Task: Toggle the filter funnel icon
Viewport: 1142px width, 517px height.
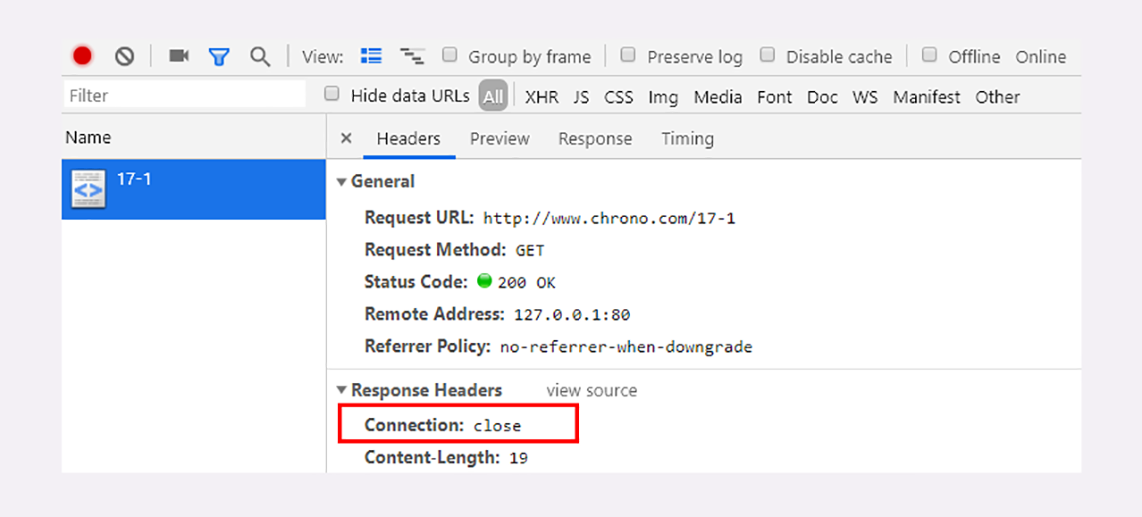Action: 219,57
